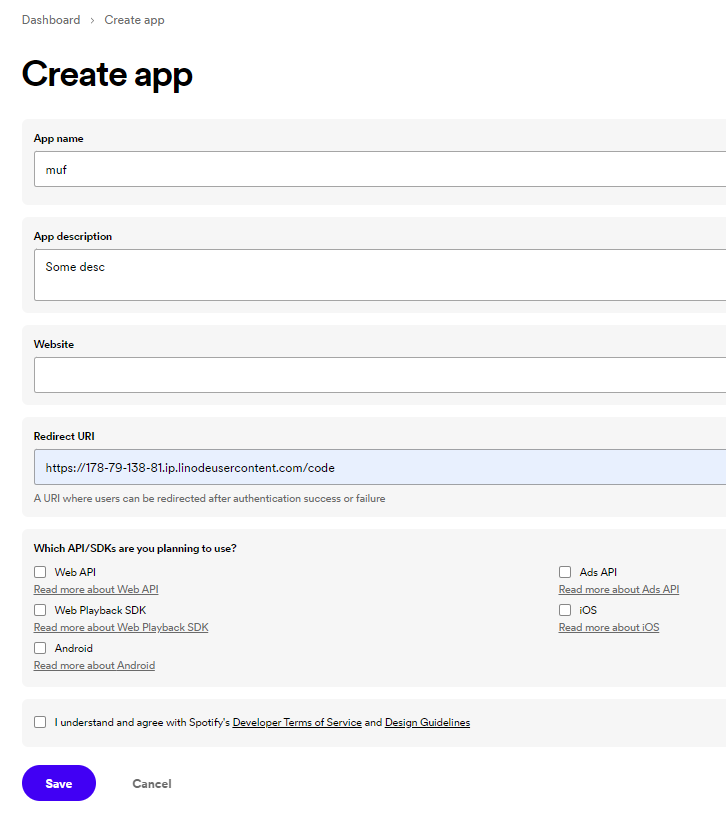Image resolution: width=726 pixels, height=817 pixels.
Task: Open Read more about Android link
Action: (x=94, y=665)
